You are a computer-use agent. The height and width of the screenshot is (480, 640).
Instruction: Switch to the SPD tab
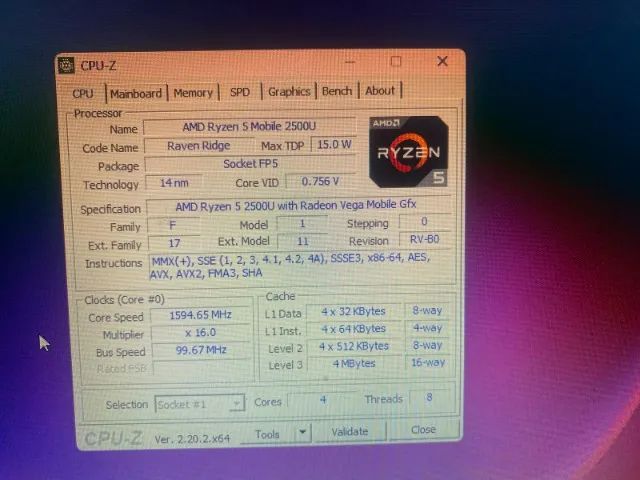point(240,92)
